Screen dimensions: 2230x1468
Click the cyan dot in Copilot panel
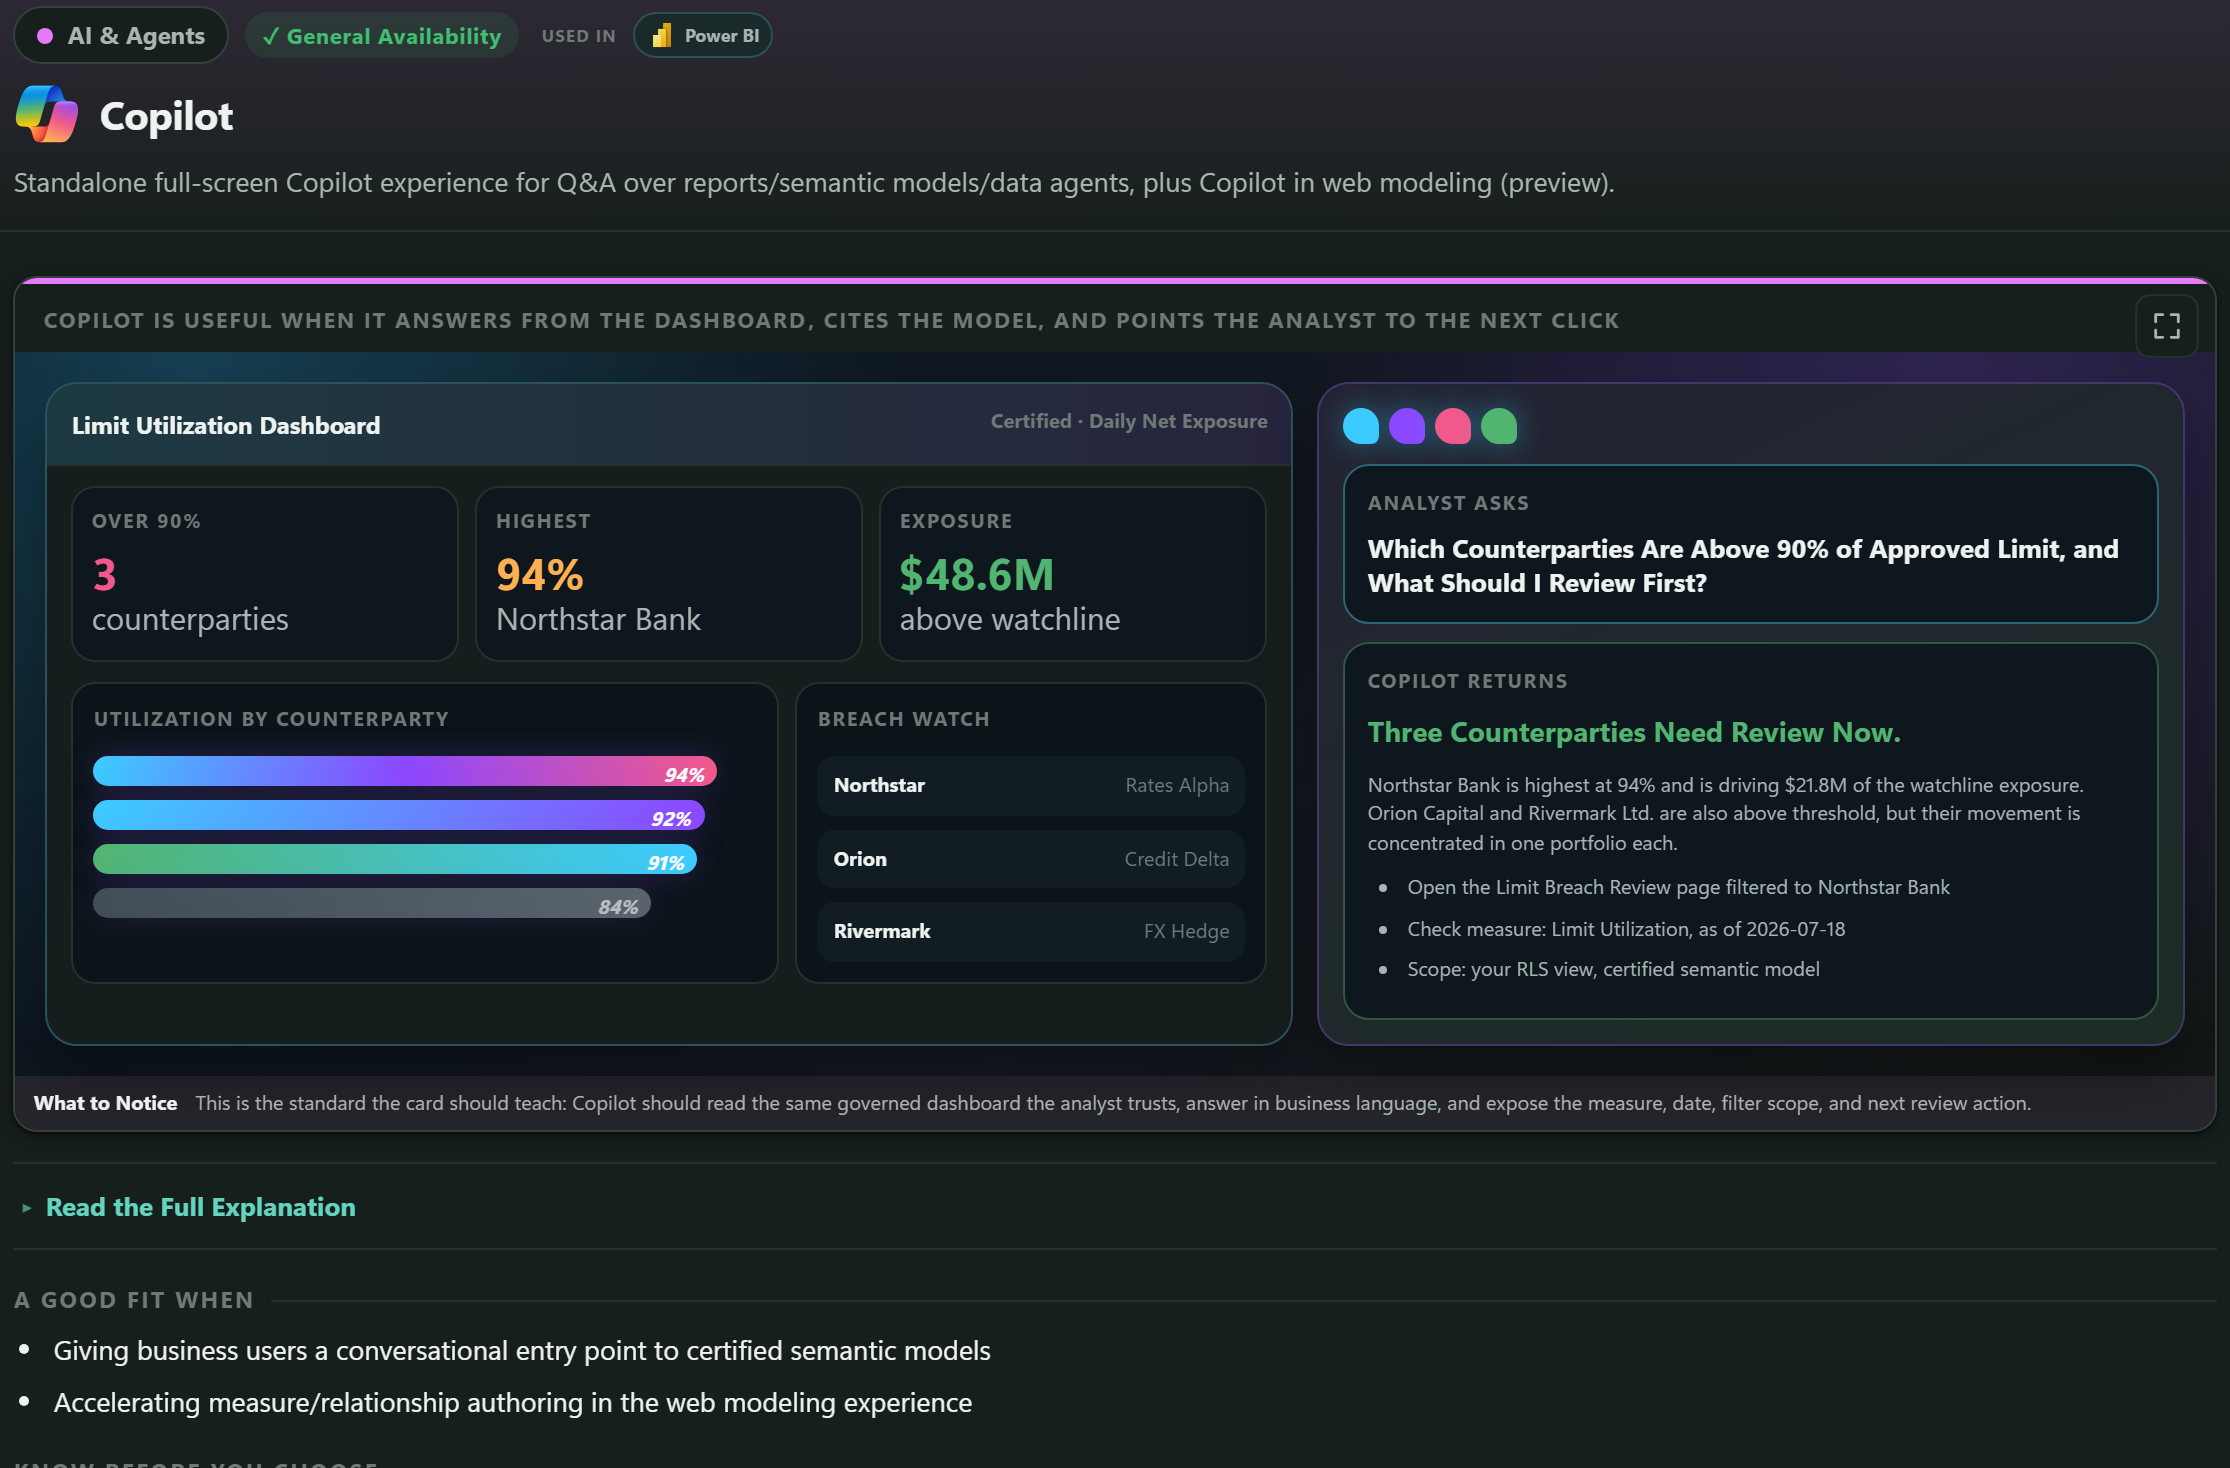pos(1360,426)
